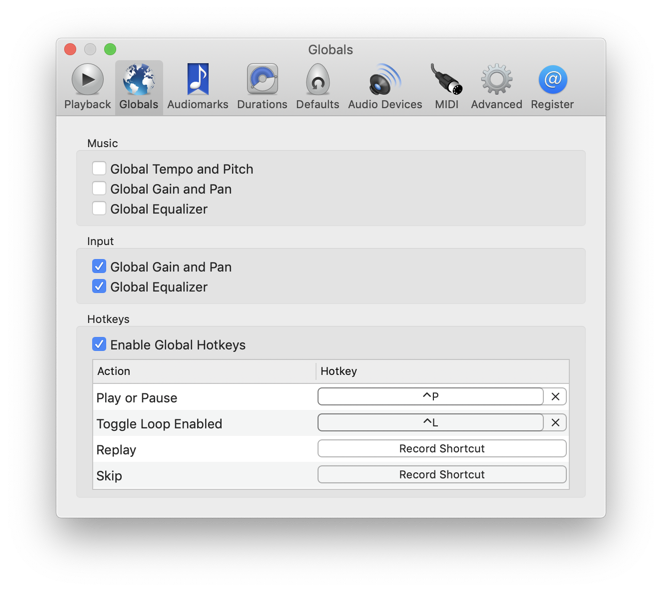This screenshot has height=592, width=662.
Task: Clear the Play or Pause hotkey
Action: coord(556,397)
